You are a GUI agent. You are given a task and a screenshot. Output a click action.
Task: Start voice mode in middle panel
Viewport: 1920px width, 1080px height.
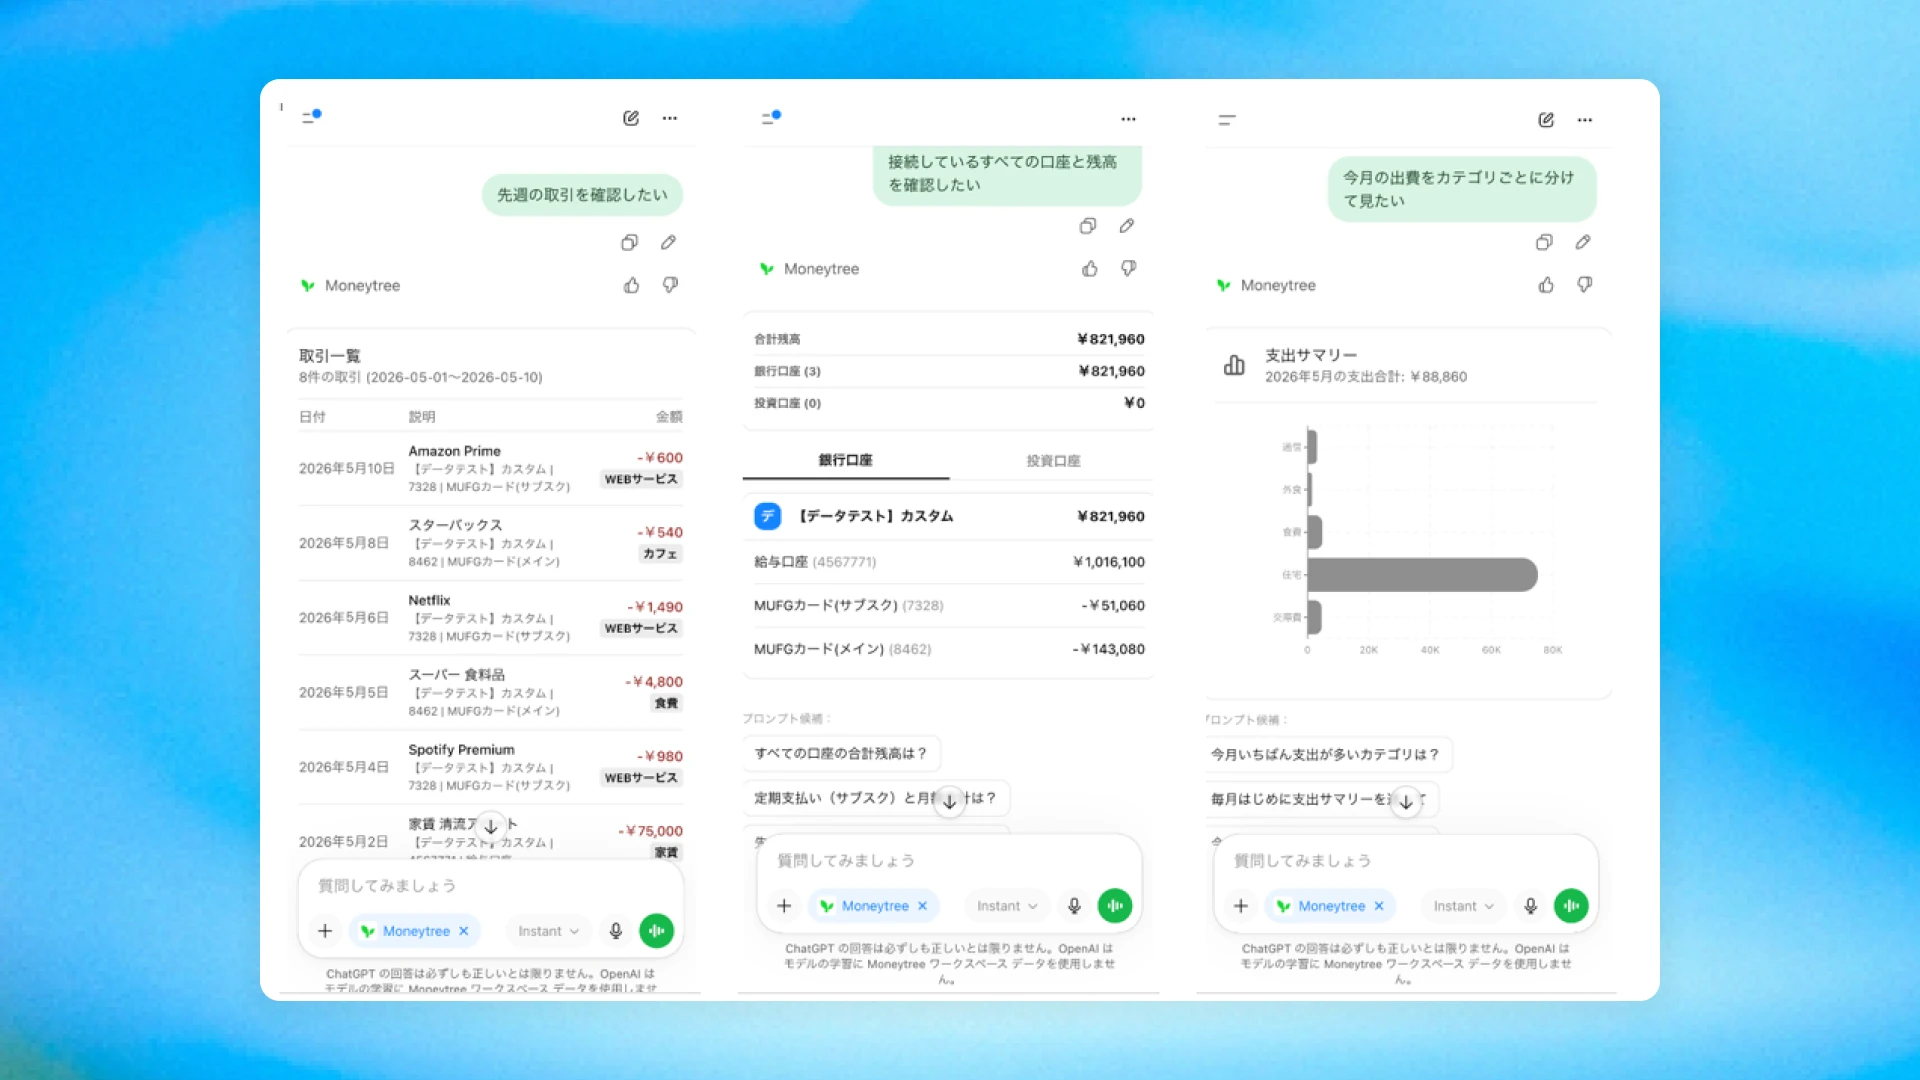(x=1115, y=906)
